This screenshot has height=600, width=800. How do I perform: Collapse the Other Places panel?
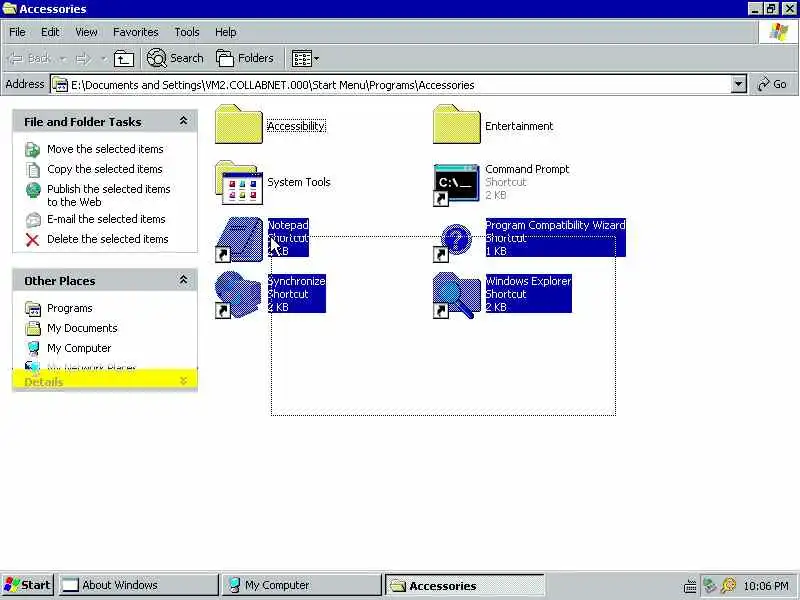click(x=183, y=280)
